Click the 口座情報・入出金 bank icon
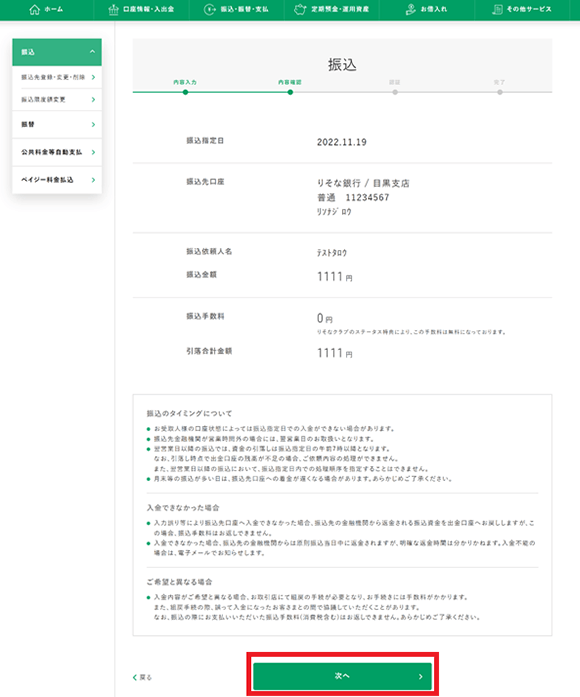Image resolution: width=580 pixels, height=697 pixels. coord(113,9)
